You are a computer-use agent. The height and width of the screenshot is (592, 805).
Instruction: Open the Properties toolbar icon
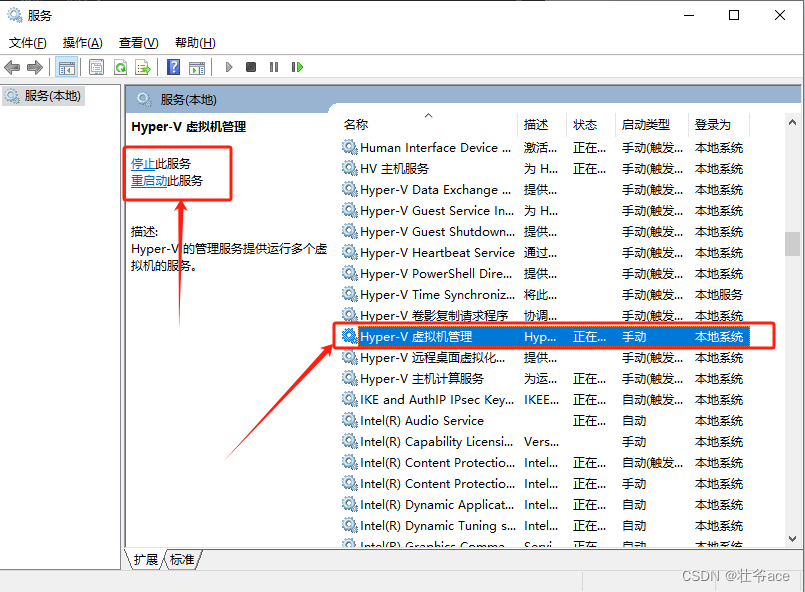click(96, 67)
